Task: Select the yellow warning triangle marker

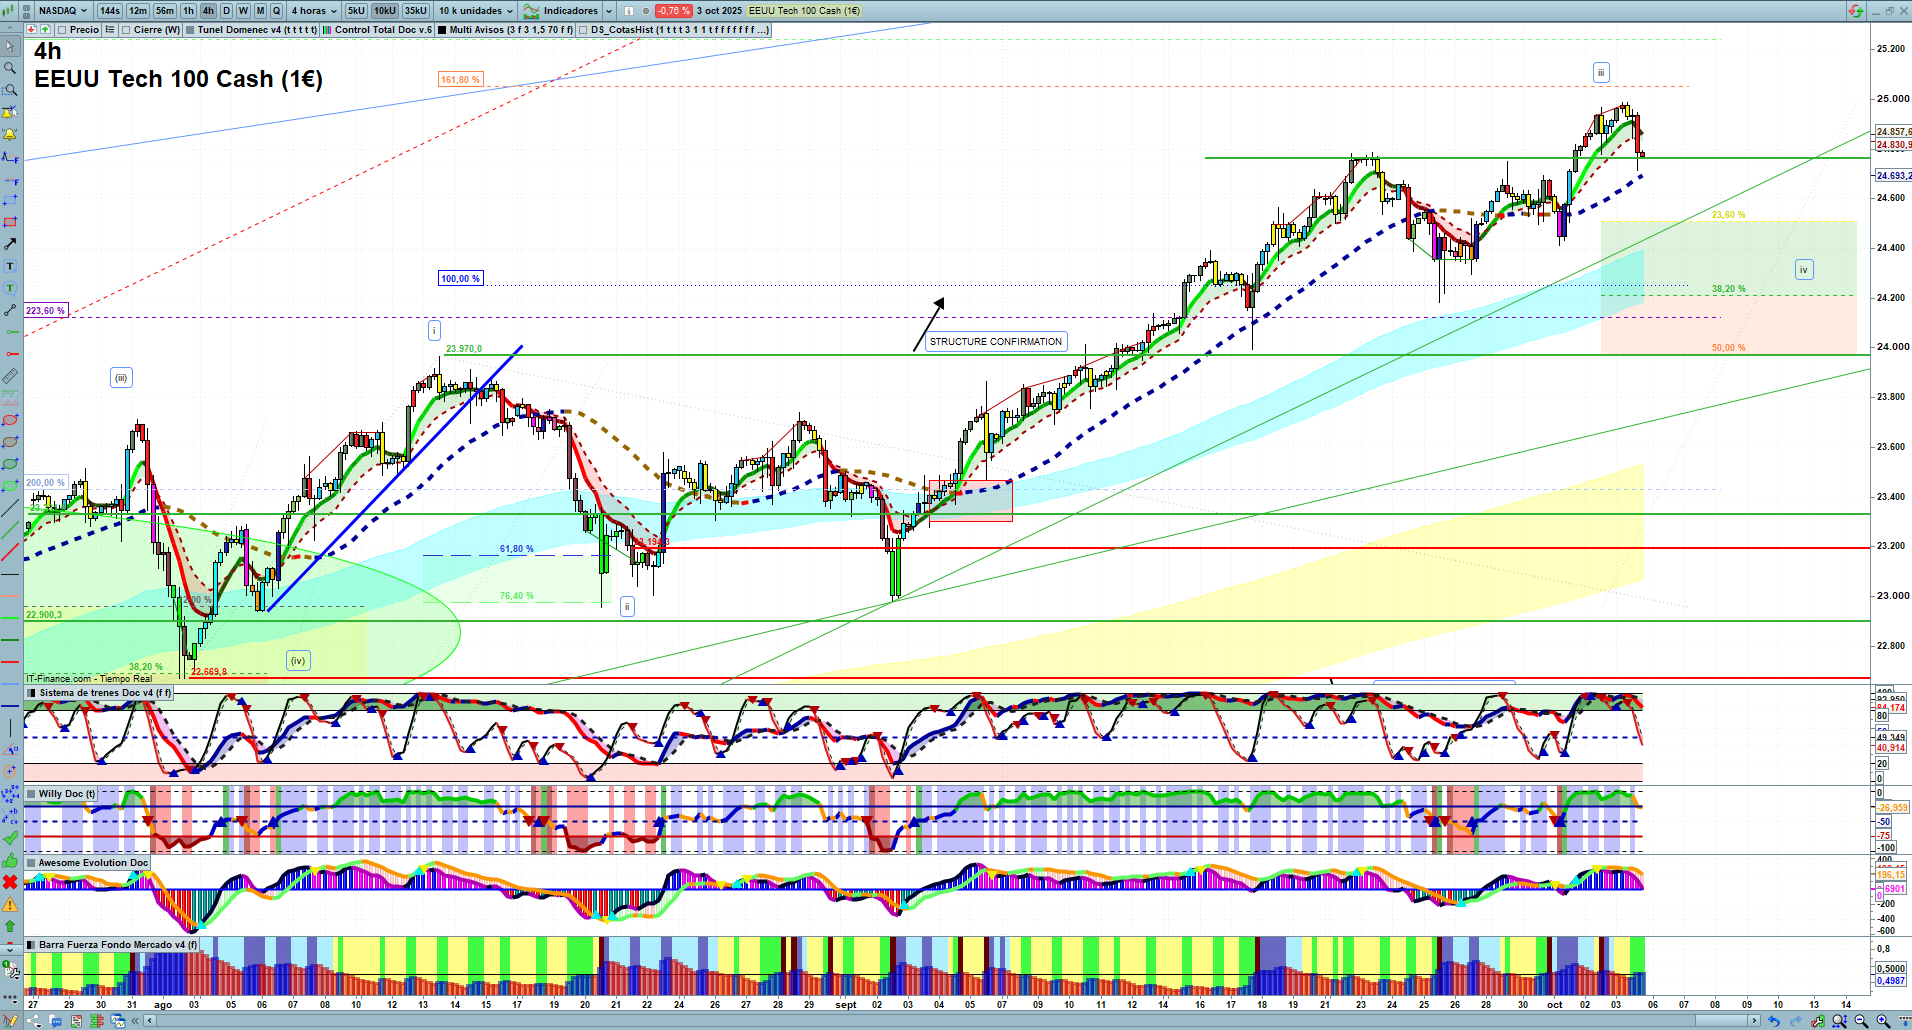Action: coord(10,904)
